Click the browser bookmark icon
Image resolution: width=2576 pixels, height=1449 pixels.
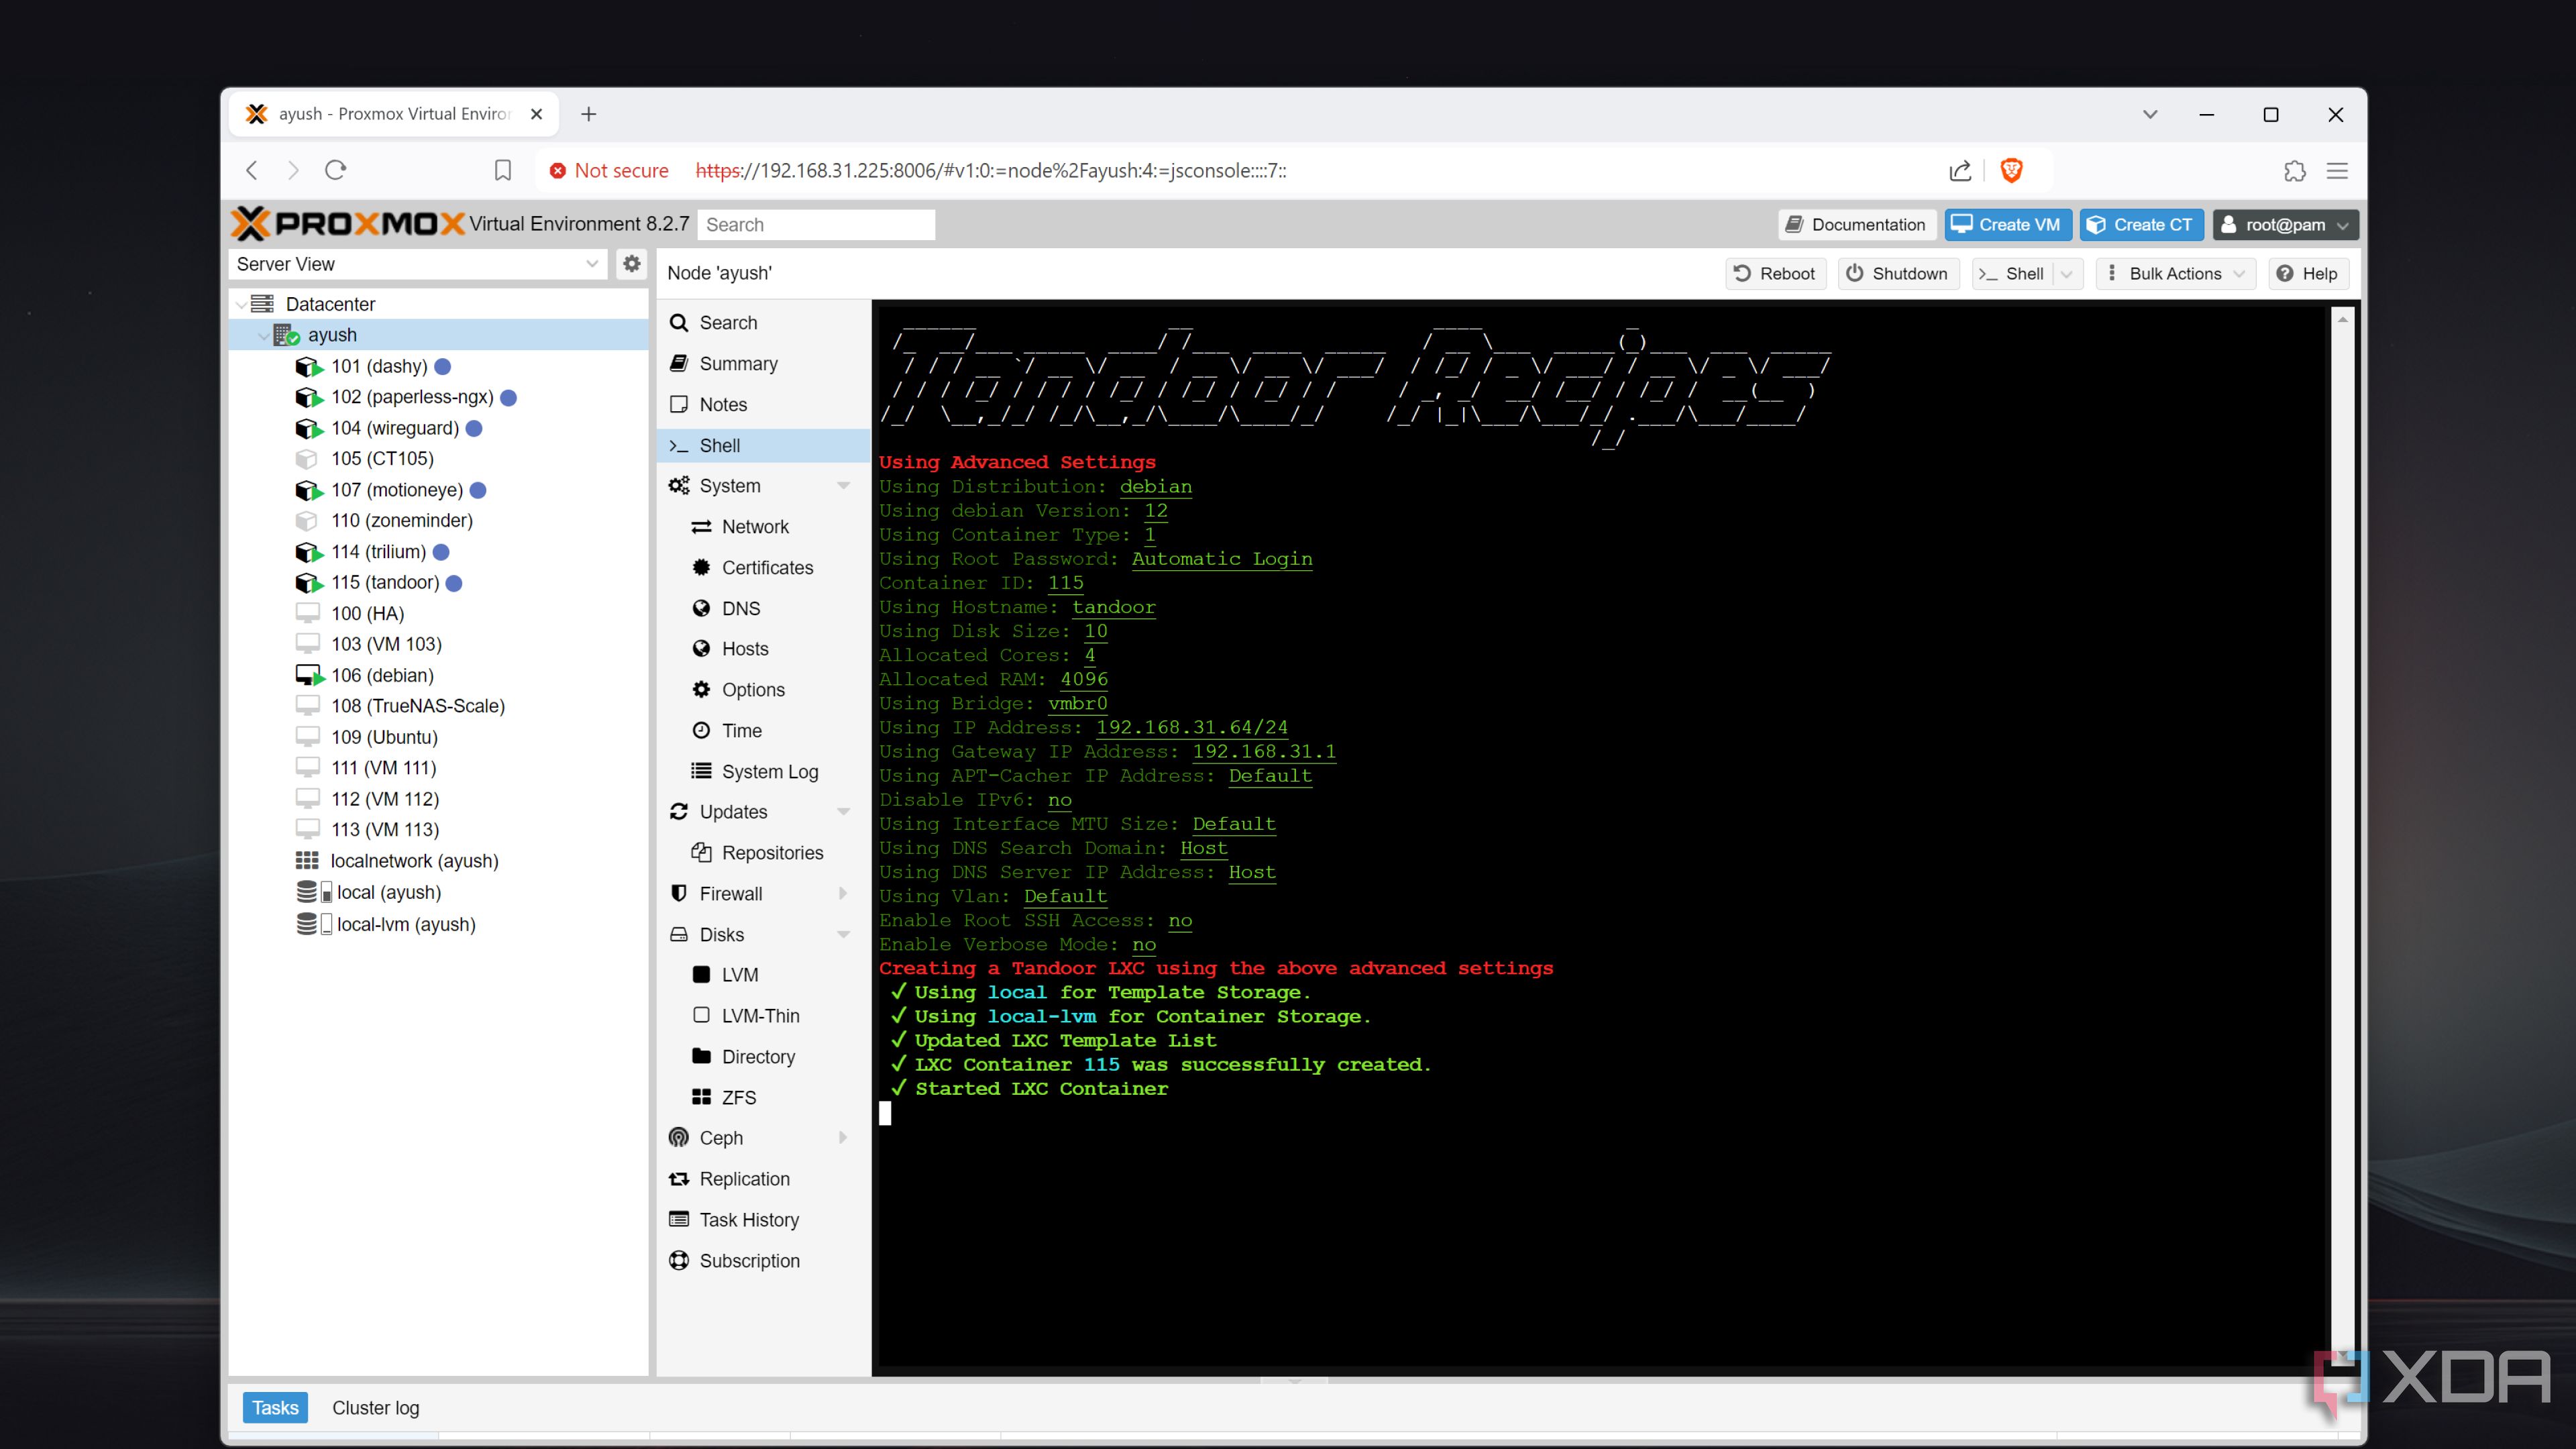[503, 171]
